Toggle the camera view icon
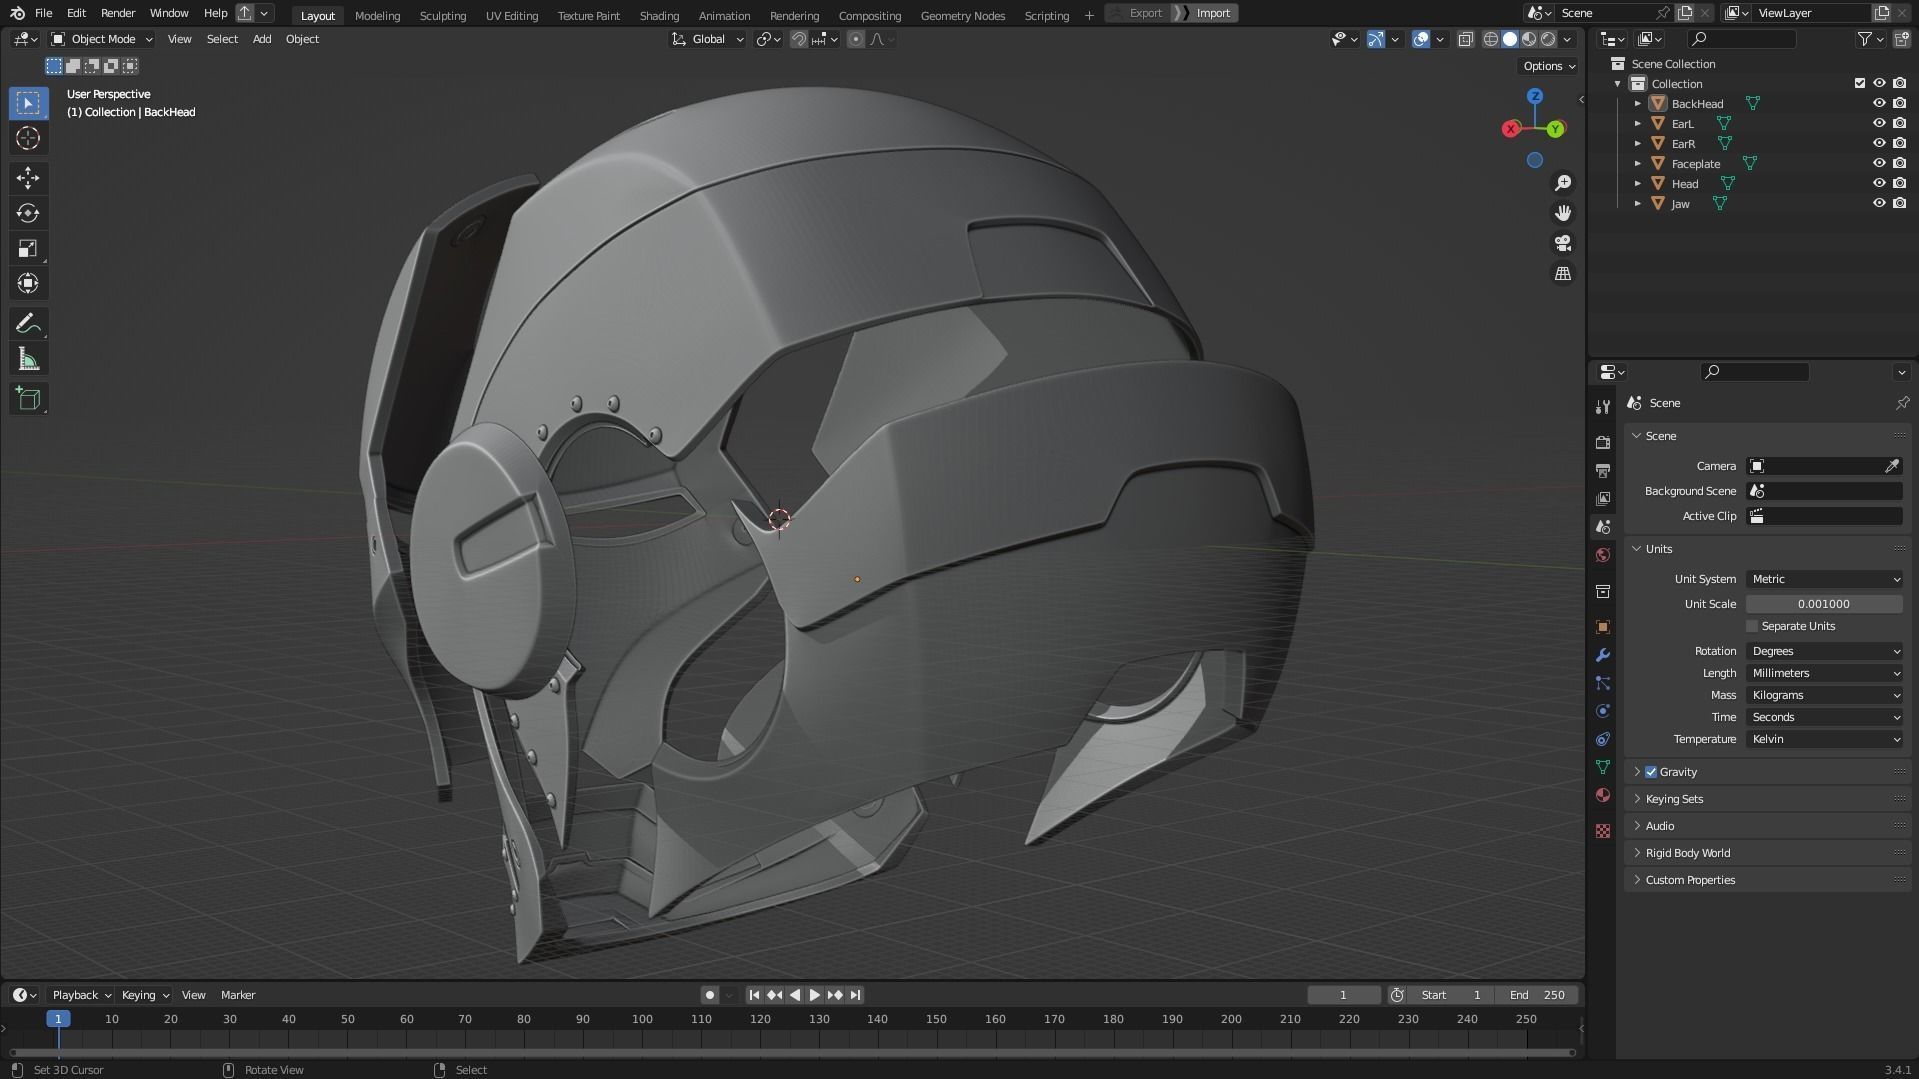Viewport: 1919px width, 1079px height. [1563, 243]
